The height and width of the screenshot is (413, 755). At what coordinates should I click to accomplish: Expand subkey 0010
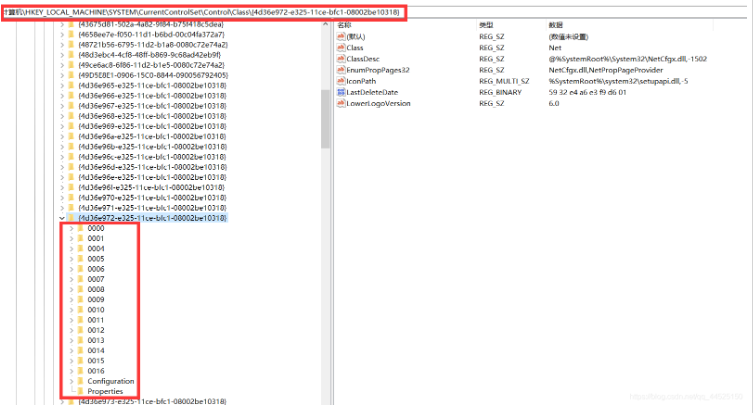point(71,310)
